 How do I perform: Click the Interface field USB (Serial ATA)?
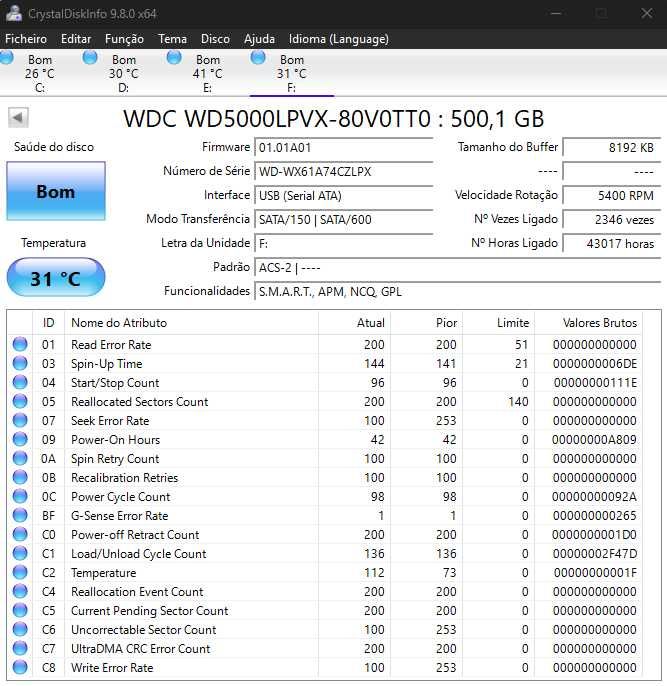click(343, 196)
